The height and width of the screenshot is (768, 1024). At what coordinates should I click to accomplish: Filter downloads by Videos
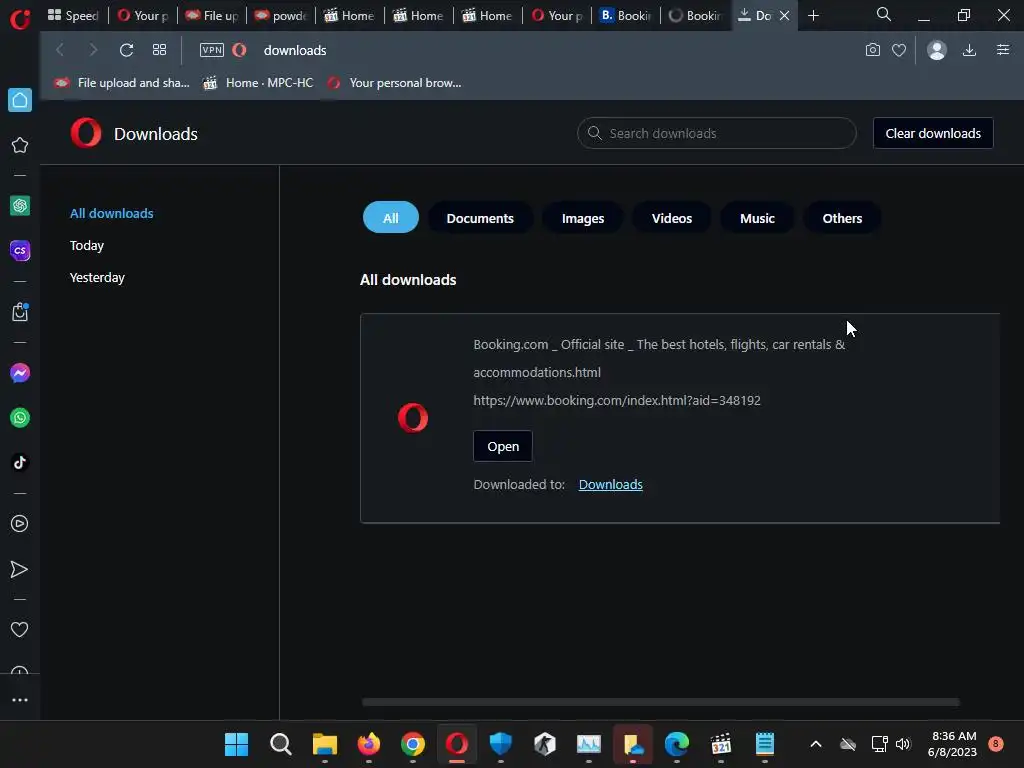[x=671, y=218]
